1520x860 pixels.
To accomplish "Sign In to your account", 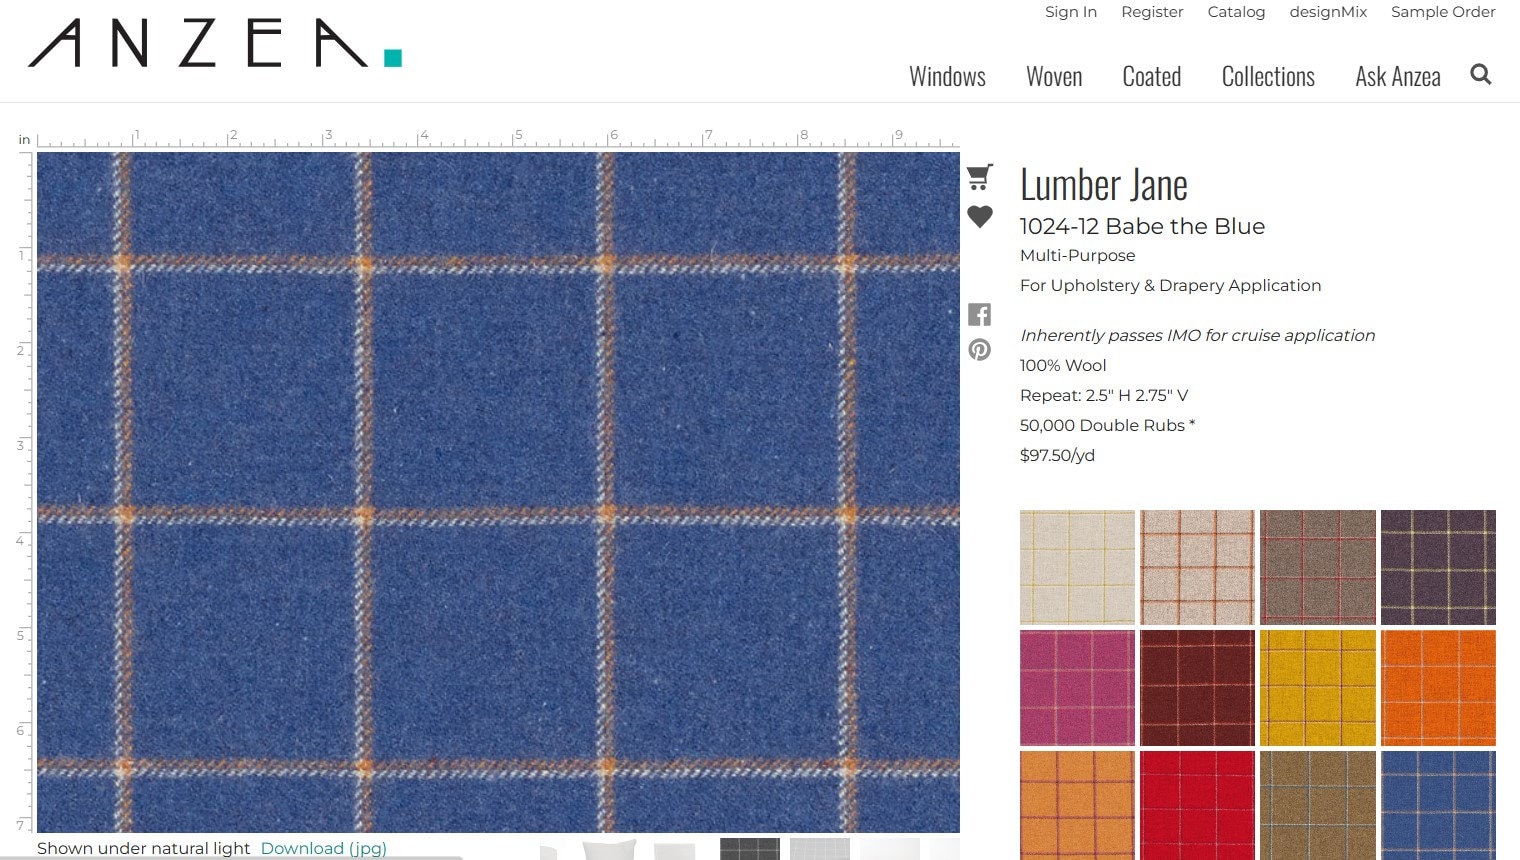I will click(1070, 12).
